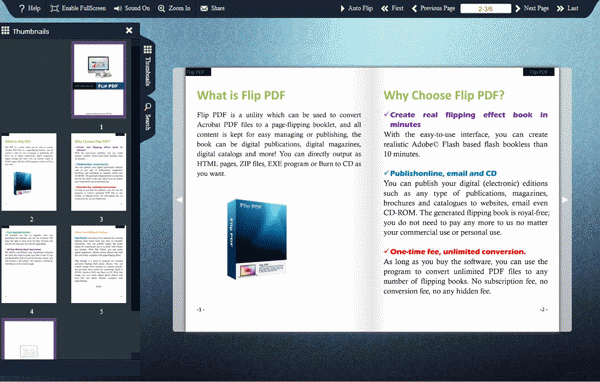Image resolution: width=600 pixels, height=382 pixels.
Task: Open the Share option
Action: (212, 8)
